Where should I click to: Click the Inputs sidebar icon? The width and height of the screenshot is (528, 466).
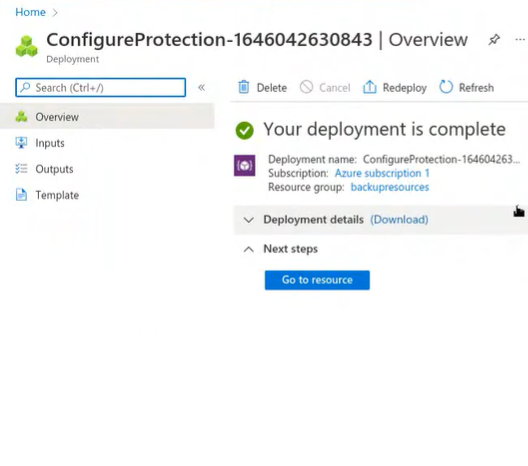click(21, 143)
